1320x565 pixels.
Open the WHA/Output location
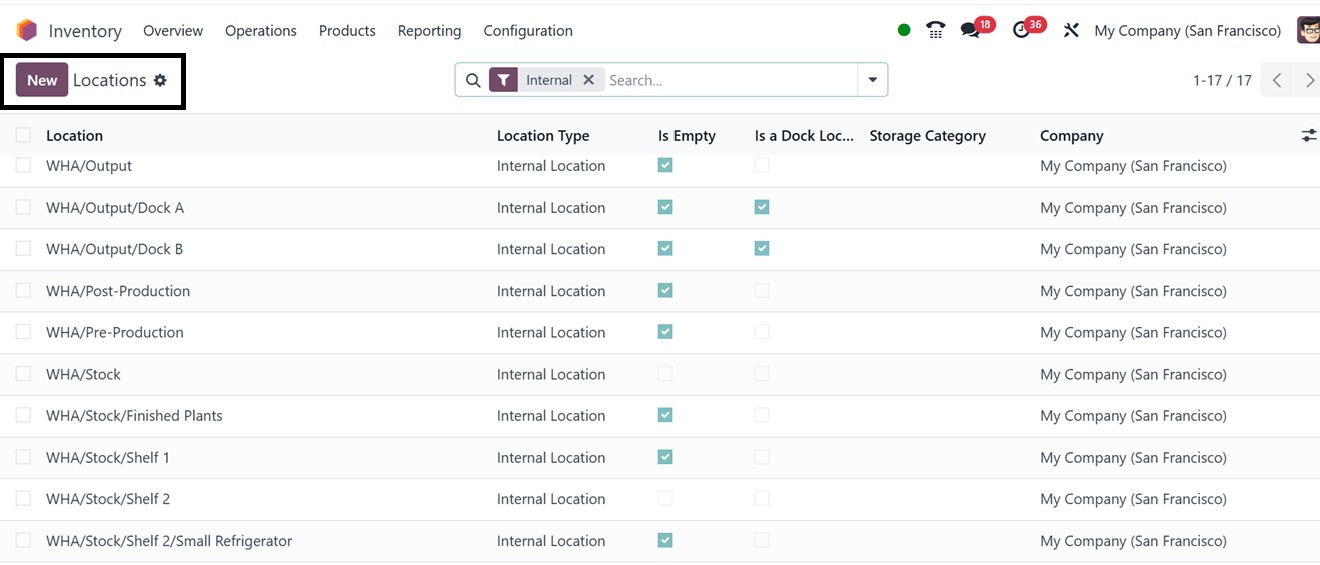(89, 166)
